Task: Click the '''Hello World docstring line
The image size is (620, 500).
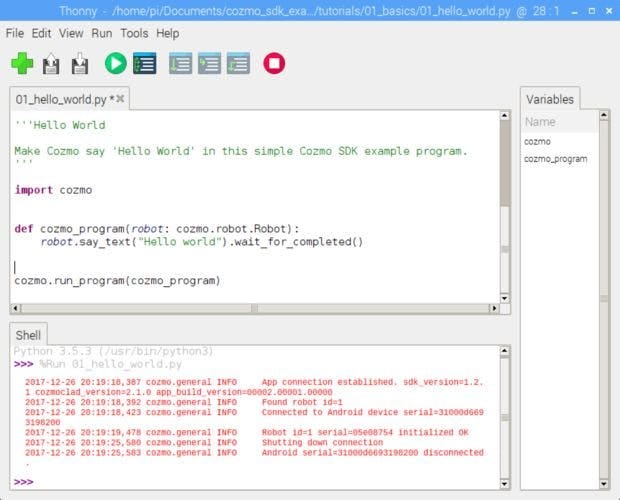Action: pyautogui.click(x=60, y=125)
